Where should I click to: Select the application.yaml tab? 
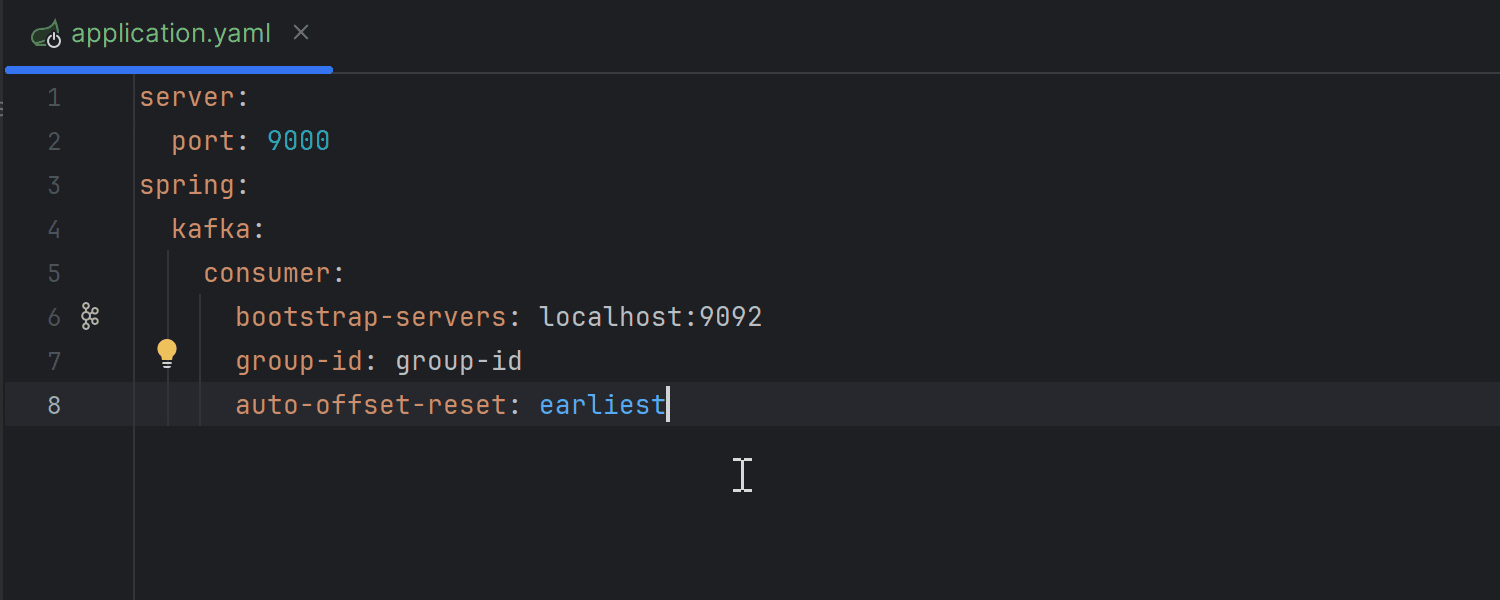[x=170, y=32]
